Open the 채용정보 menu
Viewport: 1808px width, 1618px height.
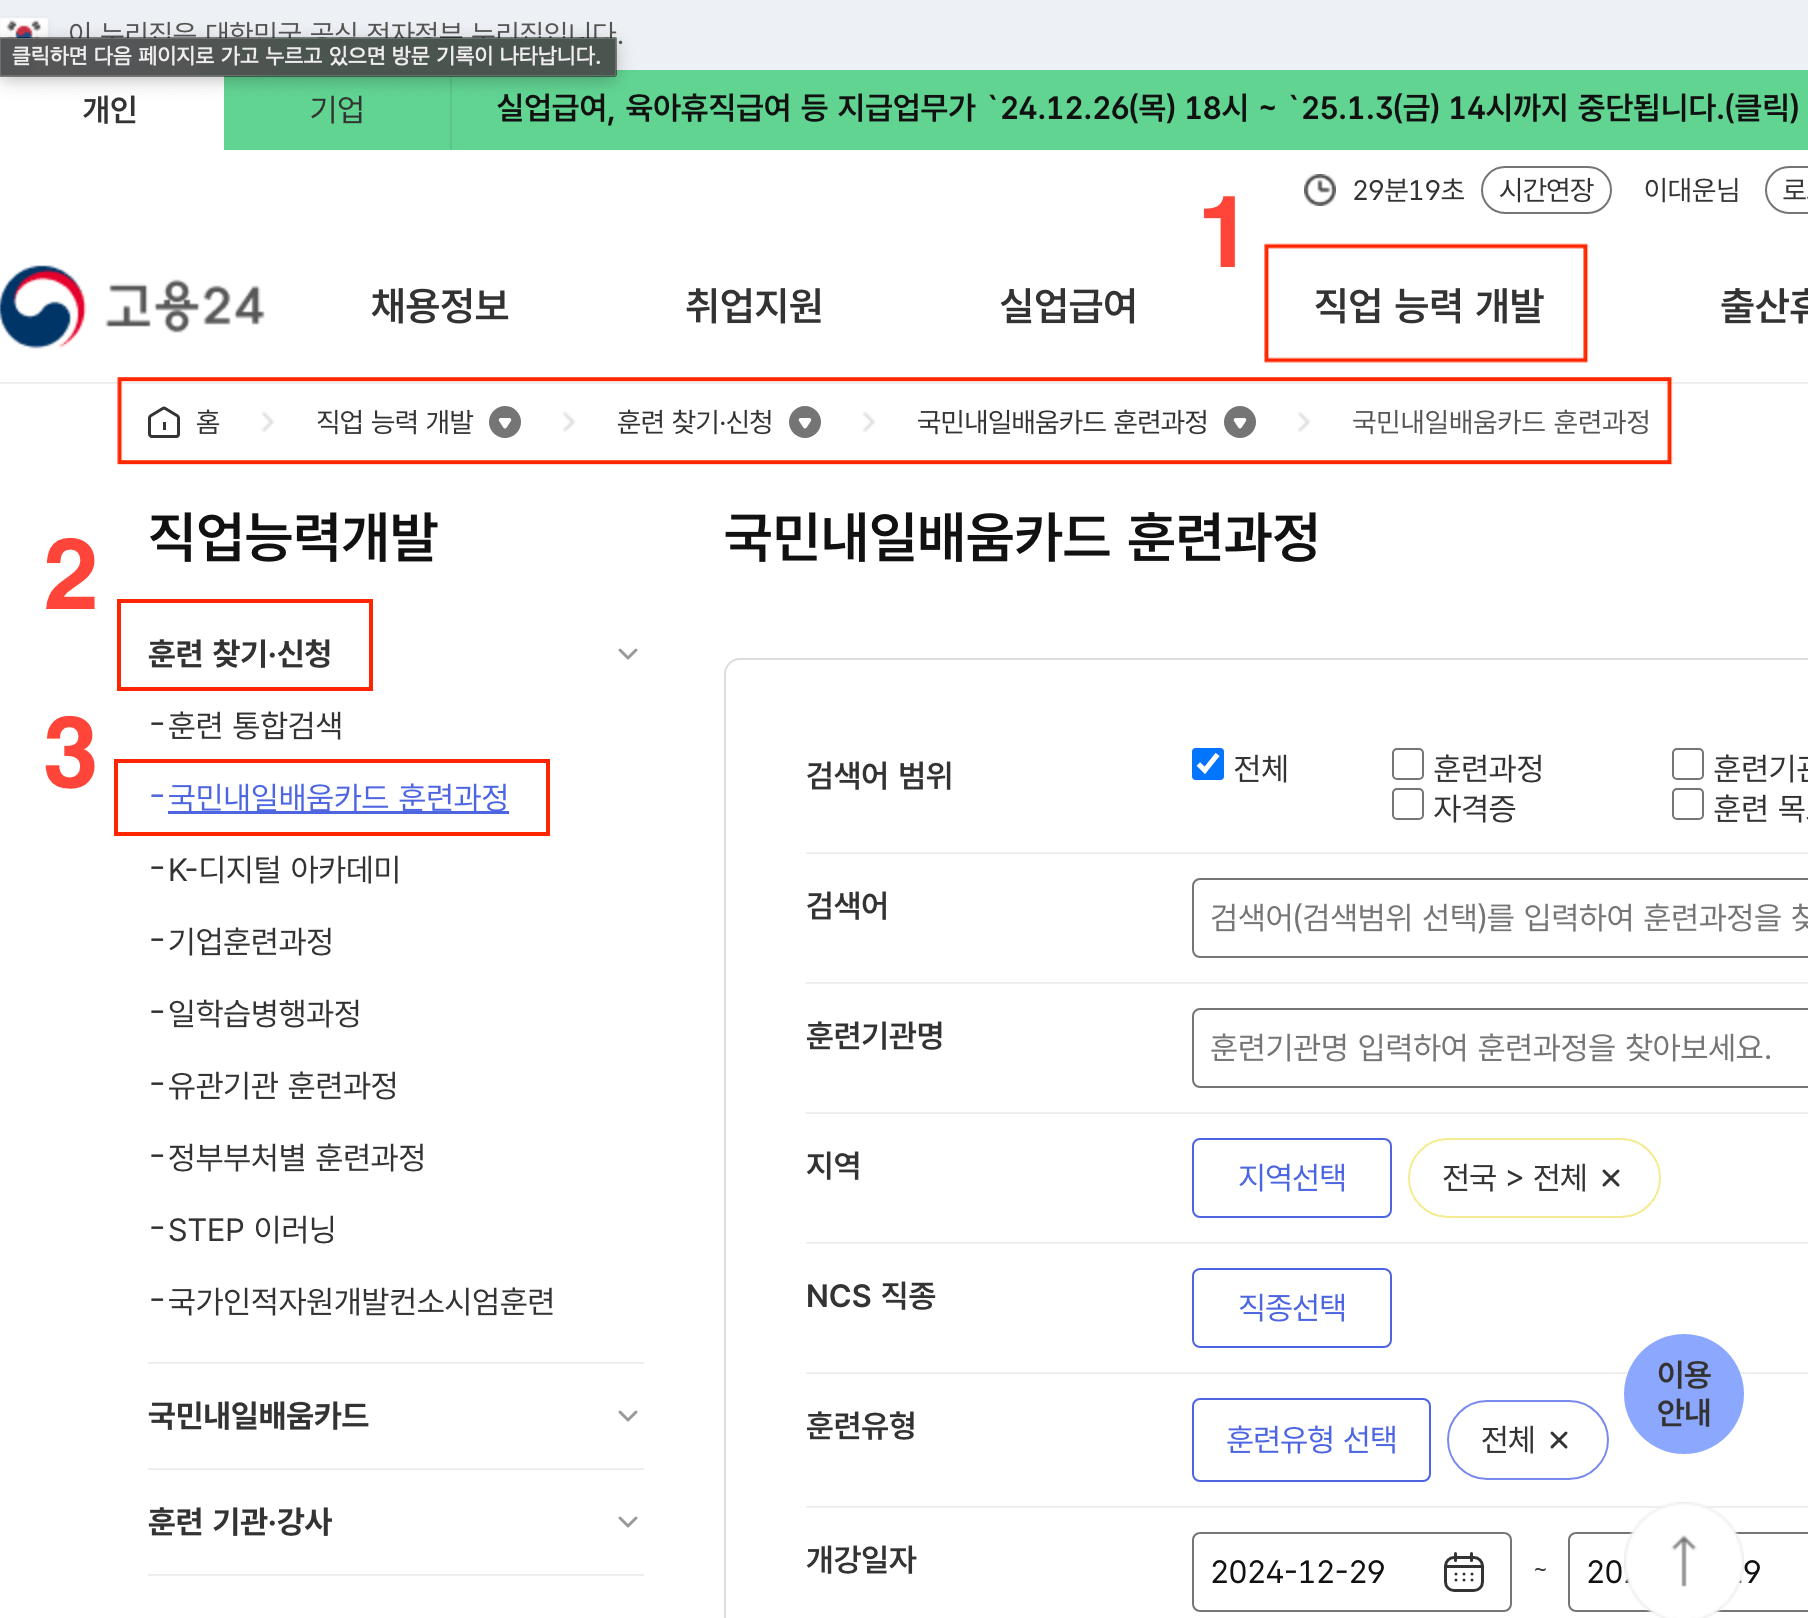tap(440, 306)
